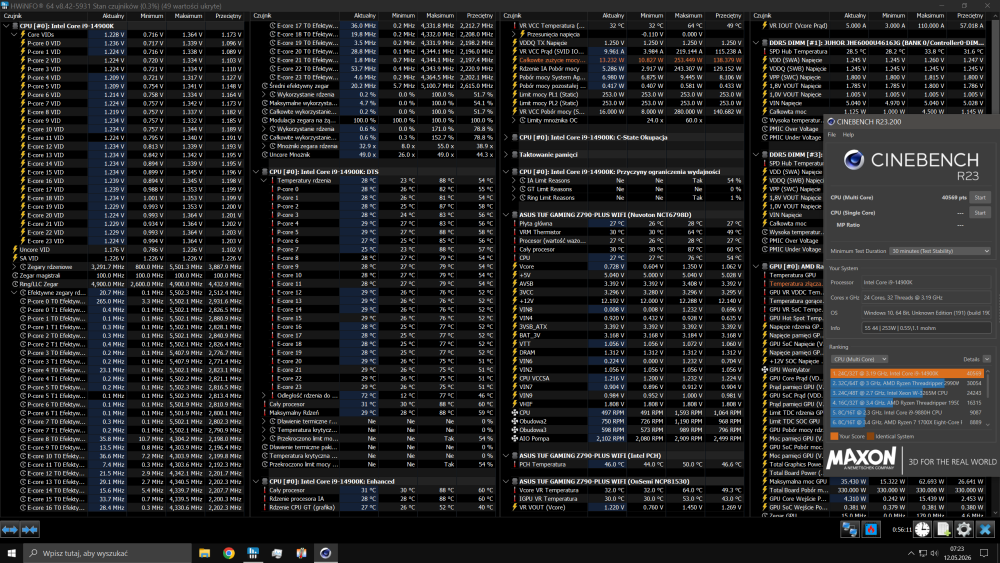Click the expand columns double-arrow icon
The image size is (1000, 563).
[x=10, y=529]
